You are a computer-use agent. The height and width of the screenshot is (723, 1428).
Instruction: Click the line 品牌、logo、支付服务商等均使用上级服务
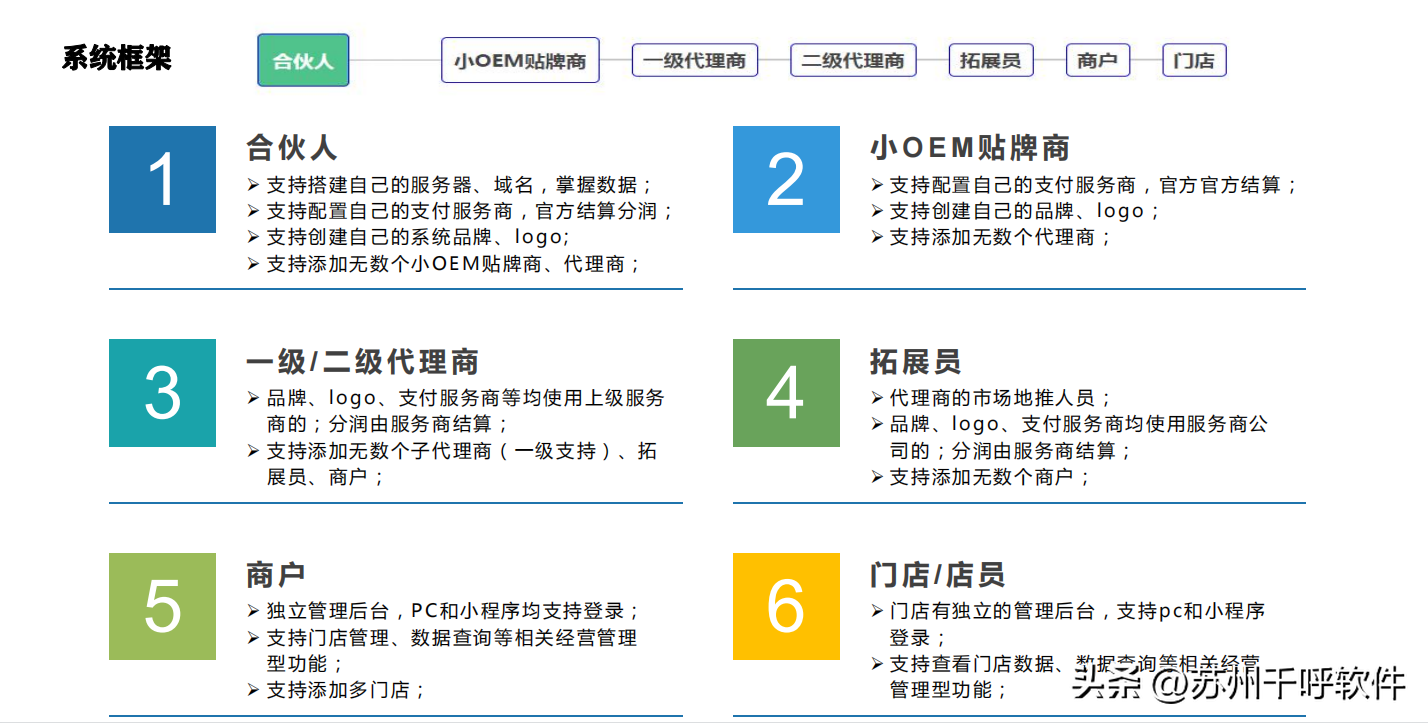456,398
